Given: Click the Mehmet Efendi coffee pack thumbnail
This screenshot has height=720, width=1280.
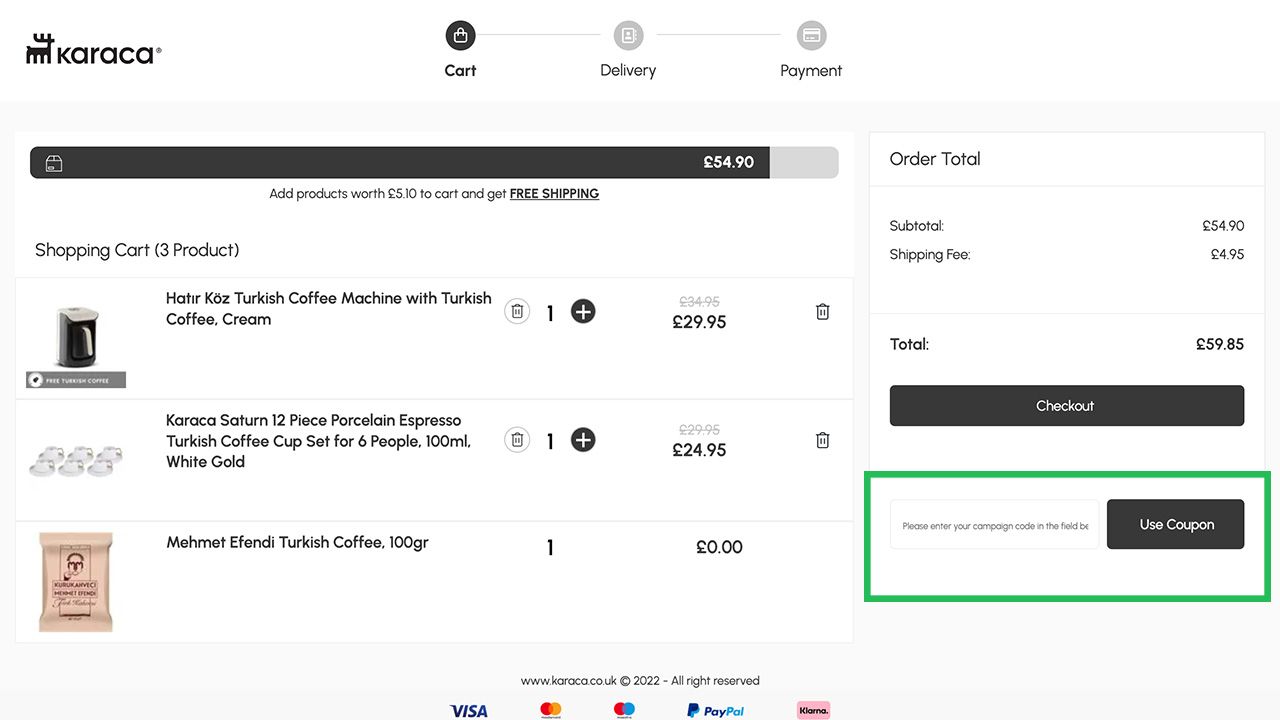Looking at the screenshot, I should (x=76, y=582).
